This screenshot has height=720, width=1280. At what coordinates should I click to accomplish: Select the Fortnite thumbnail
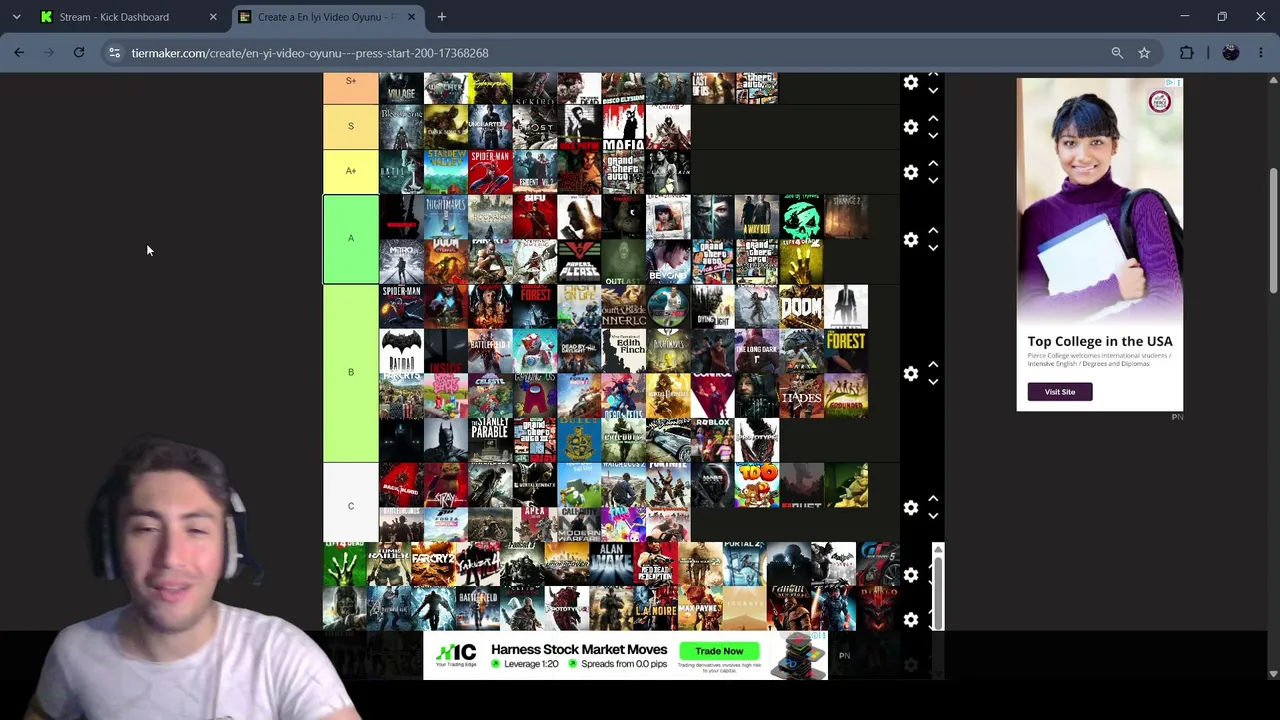tap(668, 484)
